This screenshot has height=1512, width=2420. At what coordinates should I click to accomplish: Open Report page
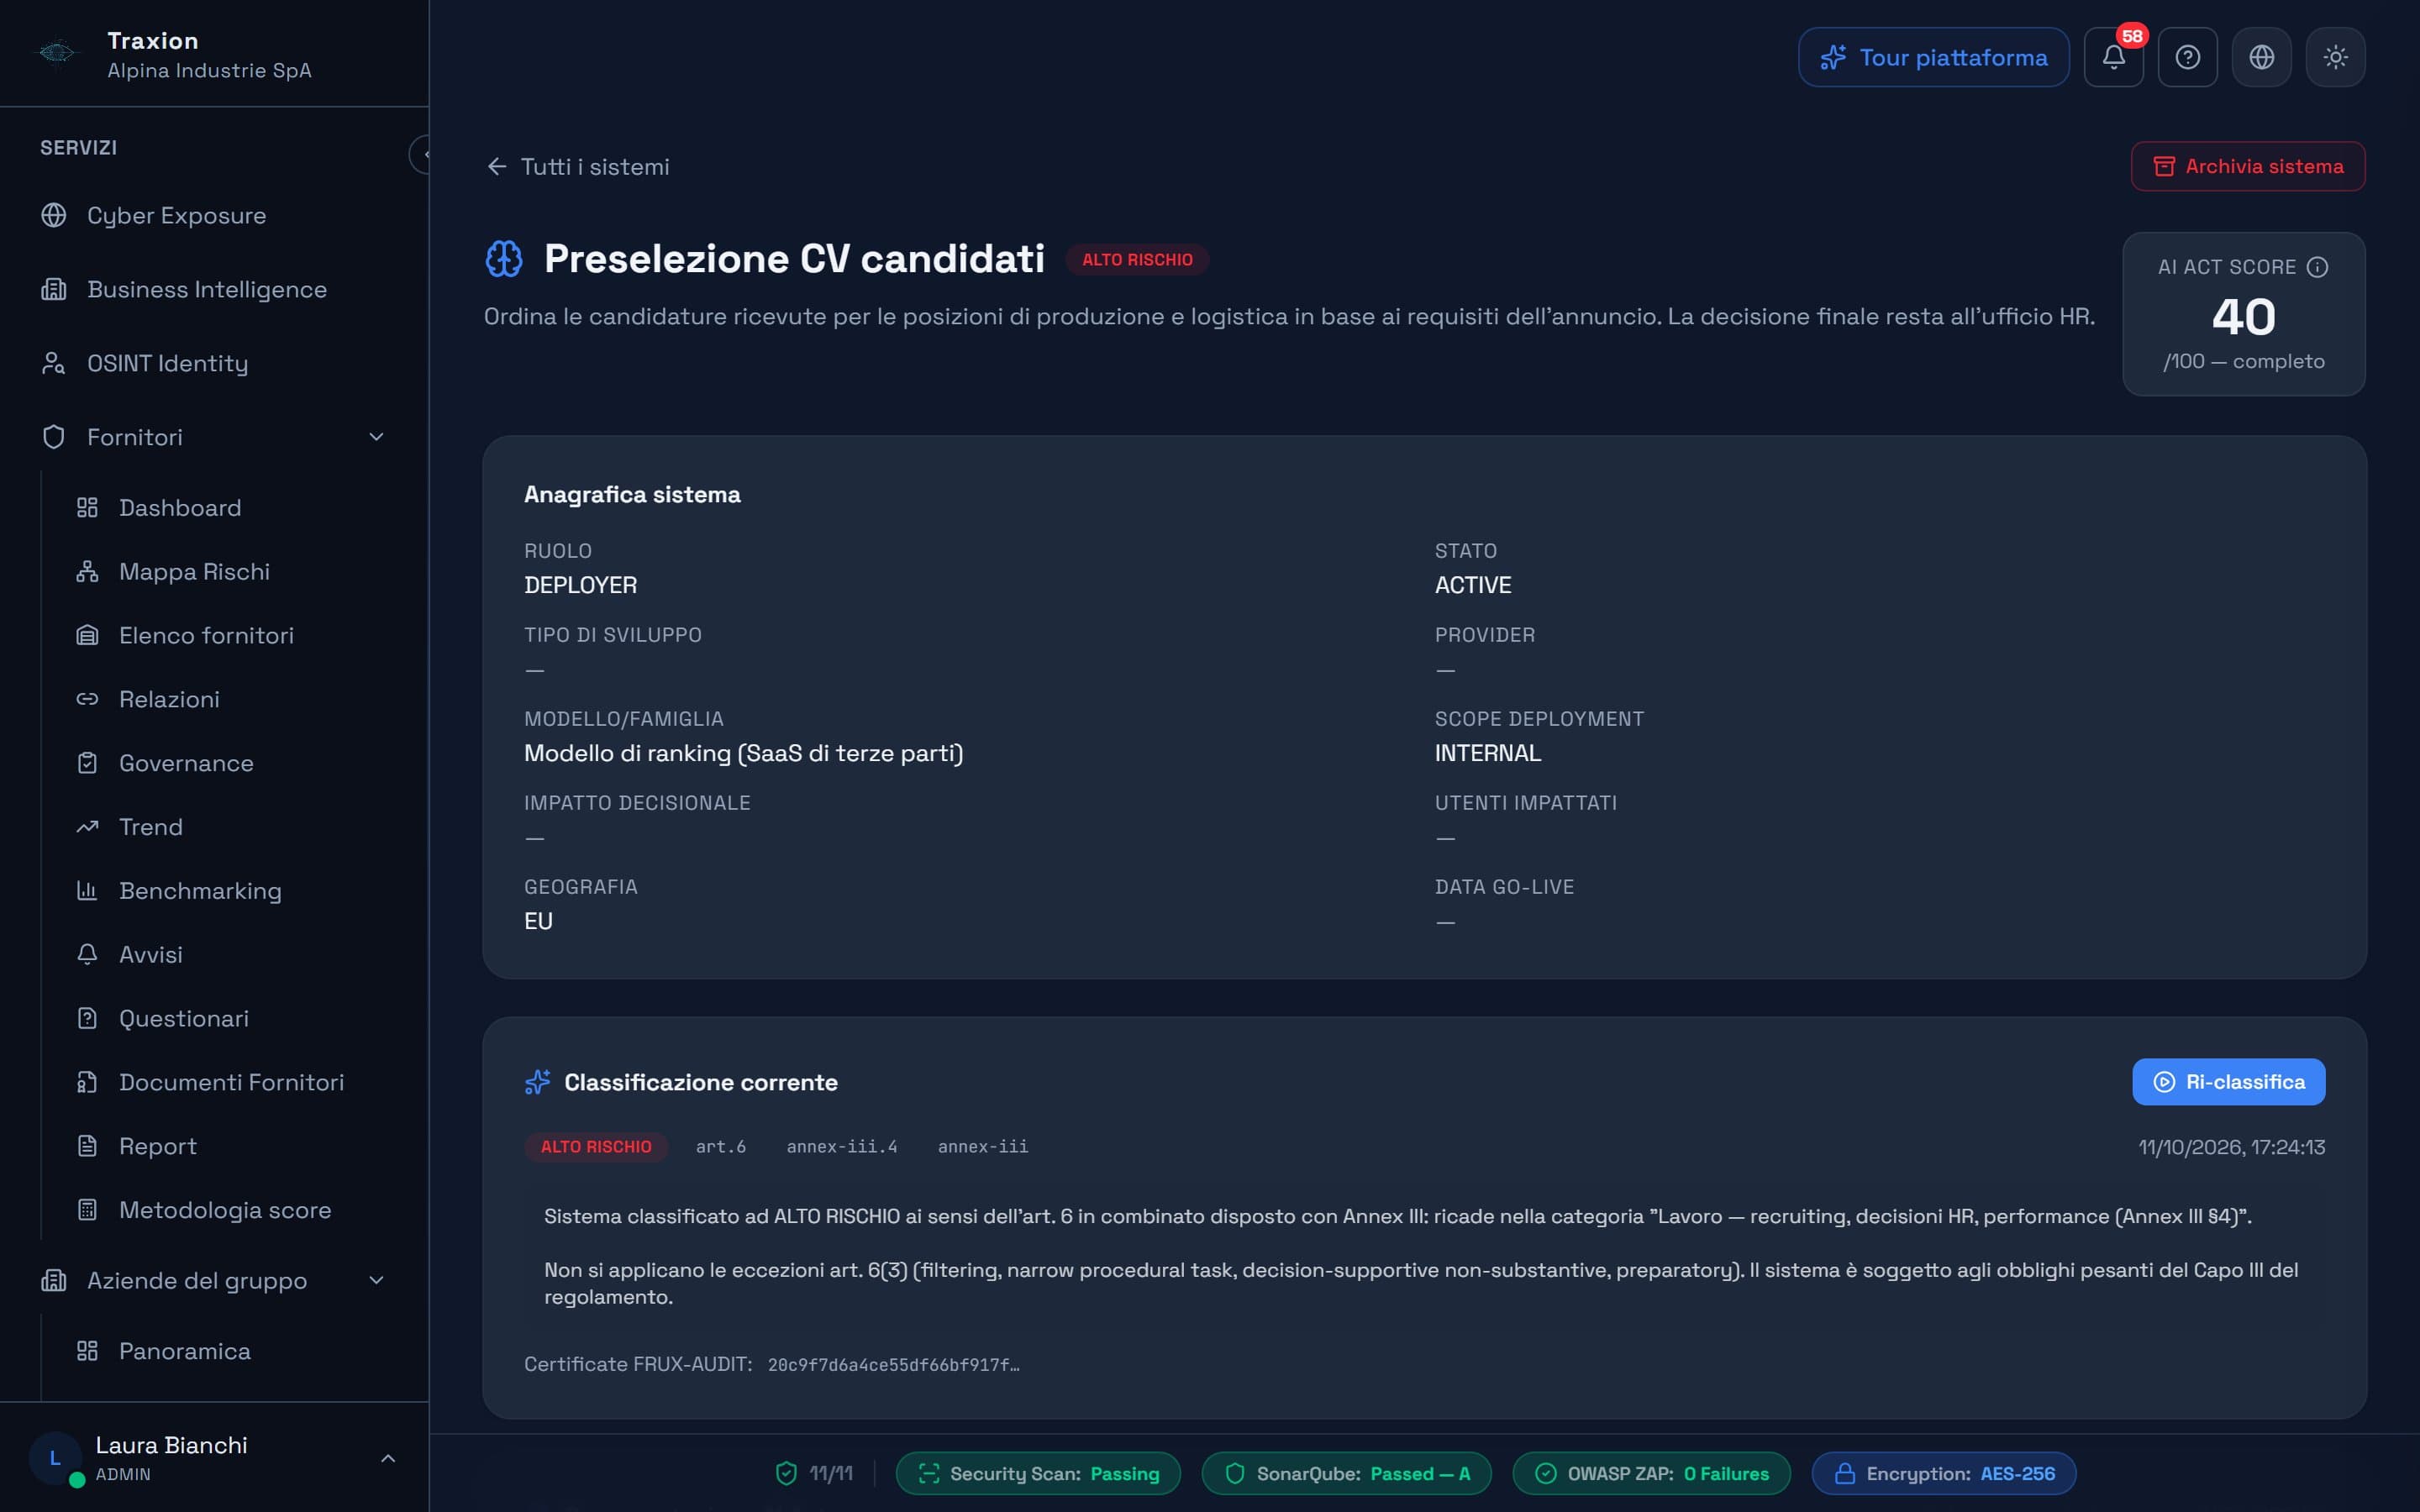(x=230, y=1146)
